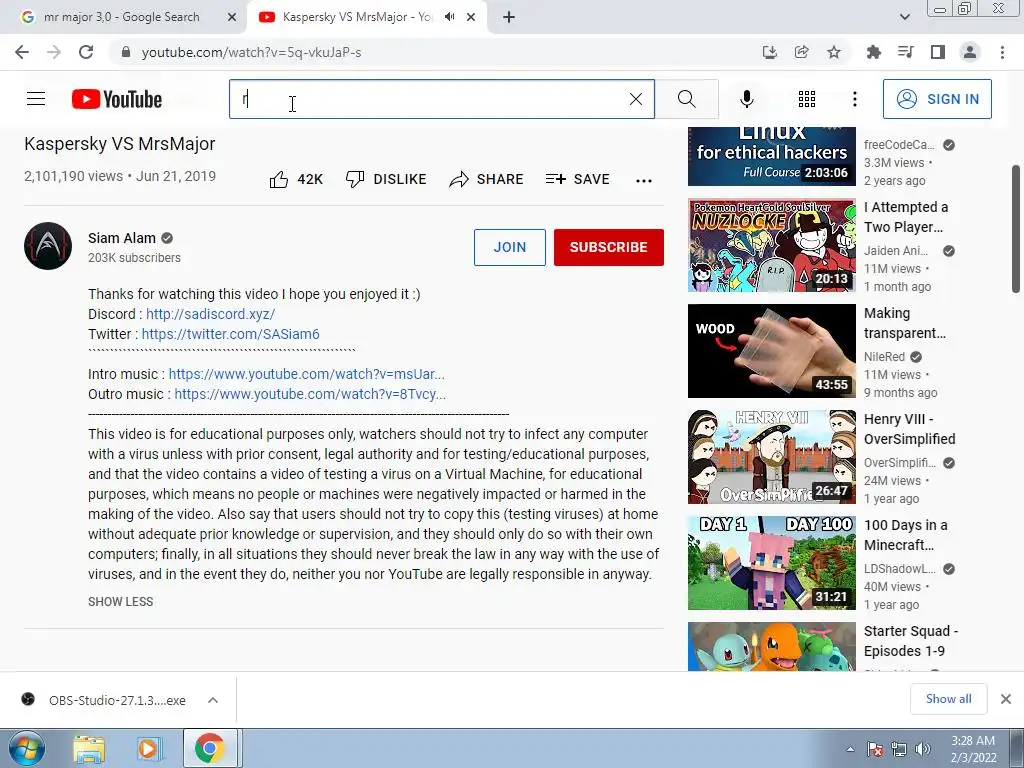The height and width of the screenshot is (768, 1024).
Task: Go back with the browser back arrow
Action: click(22, 52)
